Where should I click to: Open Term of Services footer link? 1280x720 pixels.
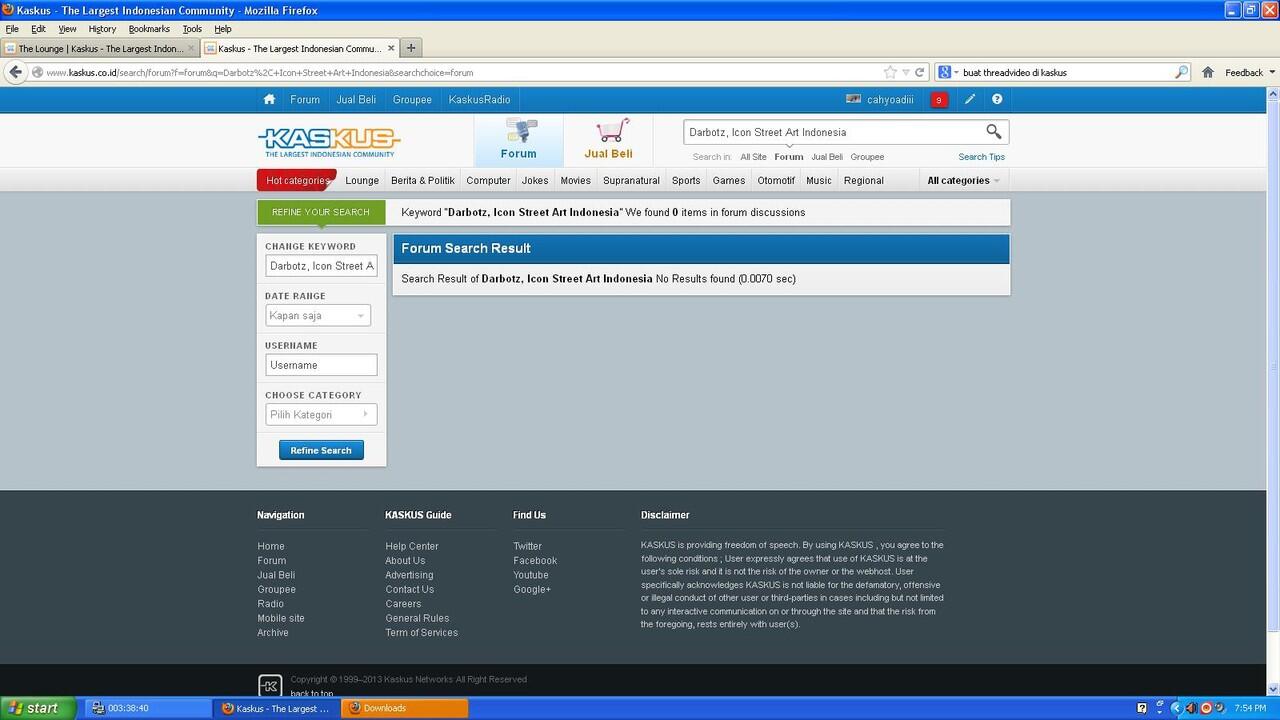click(421, 632)
